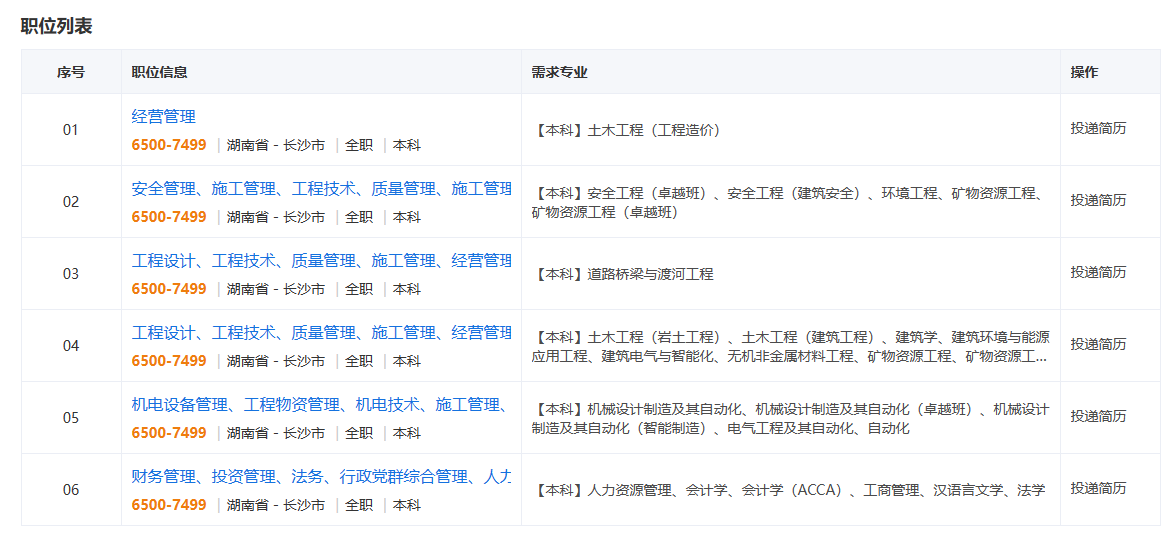Screen dimensions: 1172x537
Task: Open the 机电设备管理 job posting link
Action: coord(321,405)
